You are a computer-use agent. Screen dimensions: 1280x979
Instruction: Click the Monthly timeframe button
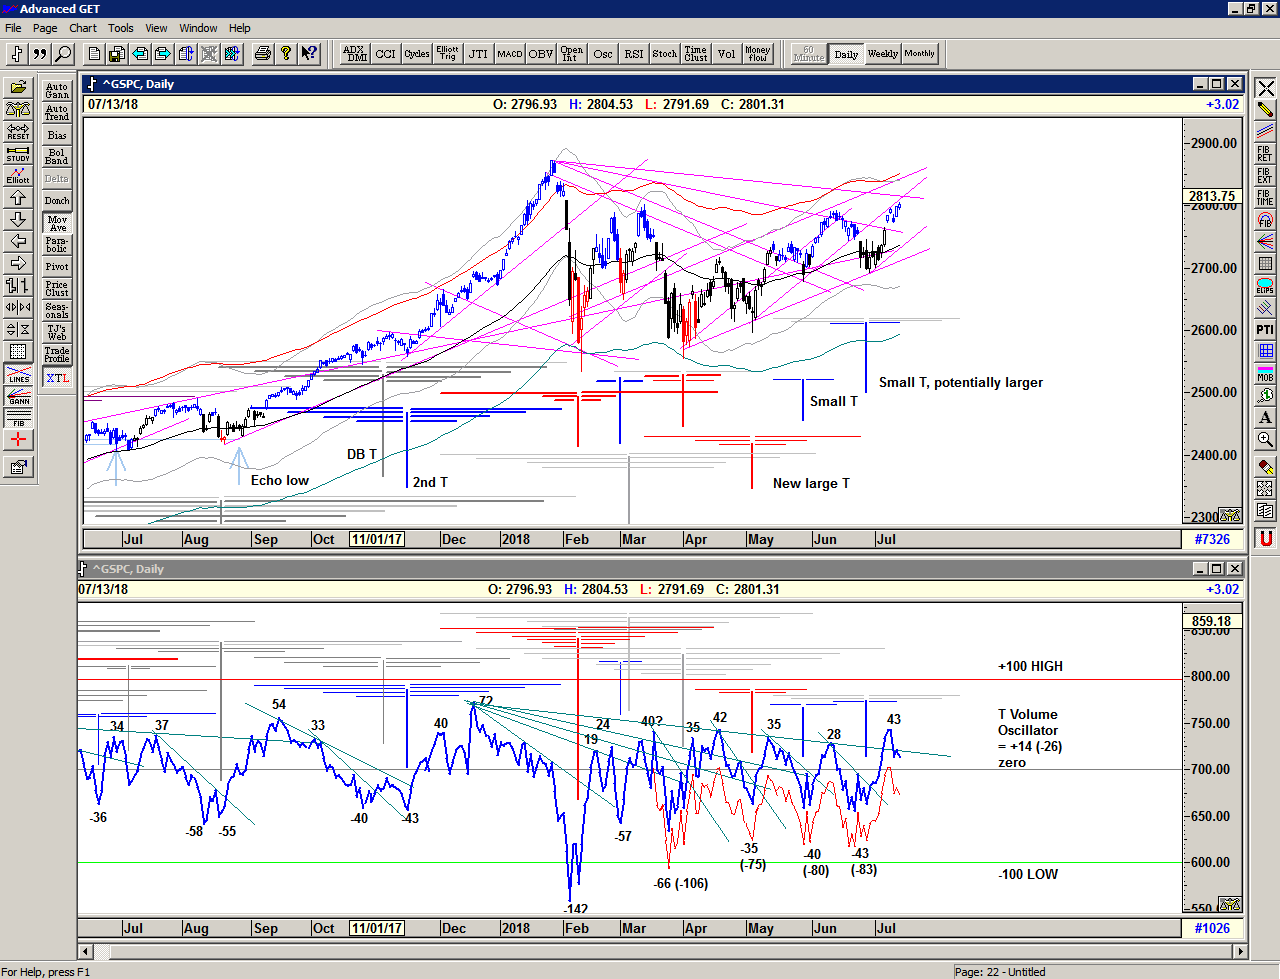tap(919, 54)
